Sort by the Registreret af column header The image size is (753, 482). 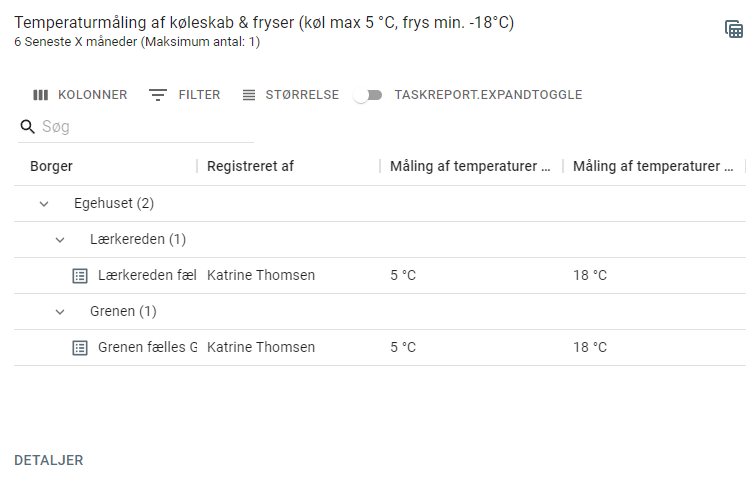(250, 167)
